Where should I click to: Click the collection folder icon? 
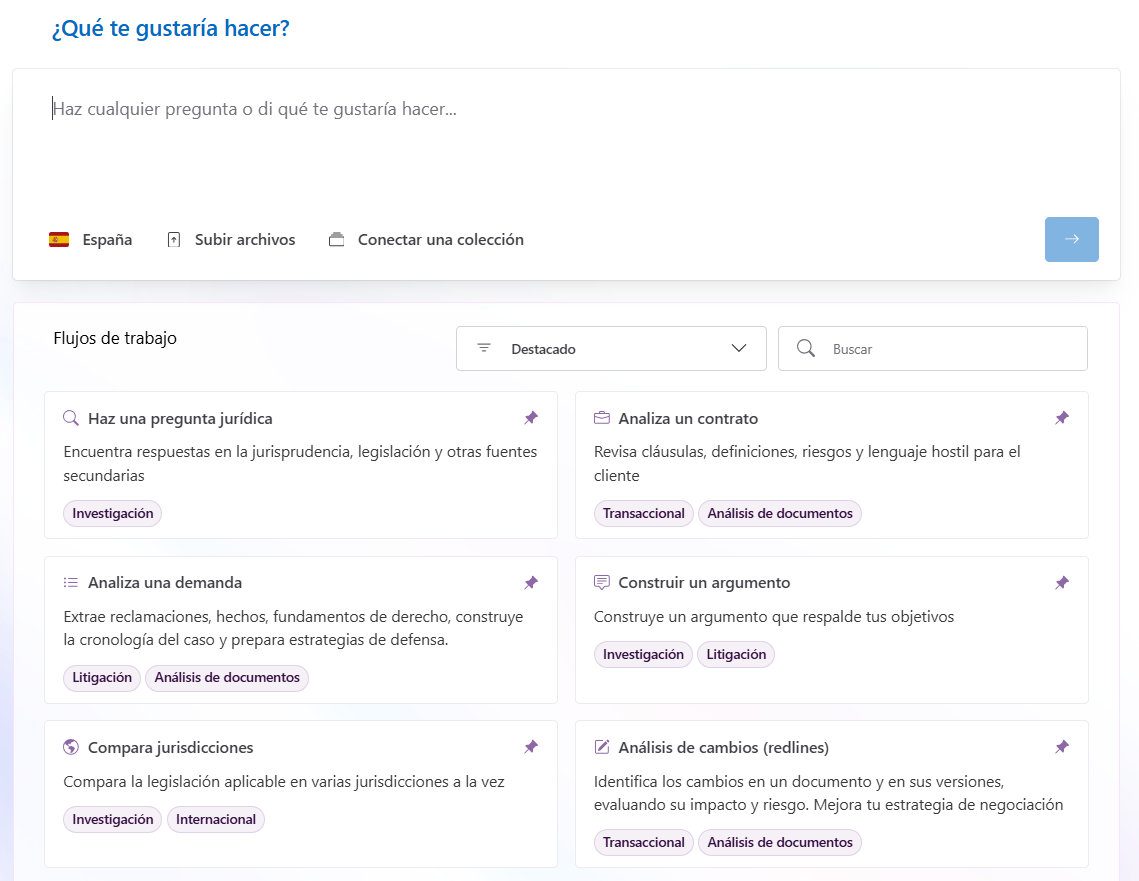pos(336,240)
